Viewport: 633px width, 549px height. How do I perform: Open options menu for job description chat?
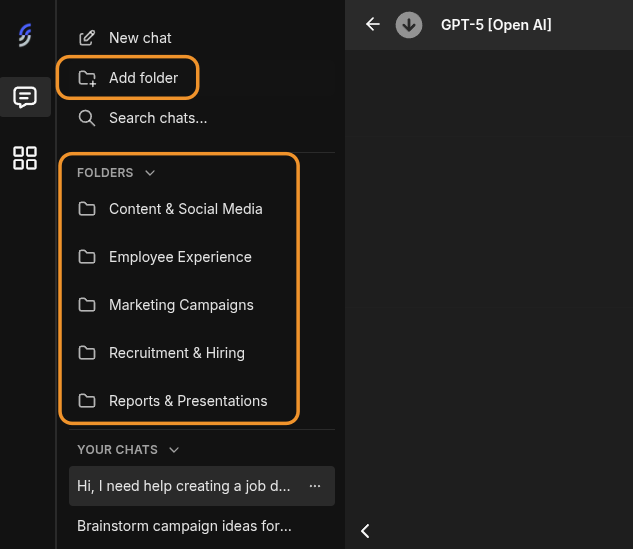(x=315, y=486)
